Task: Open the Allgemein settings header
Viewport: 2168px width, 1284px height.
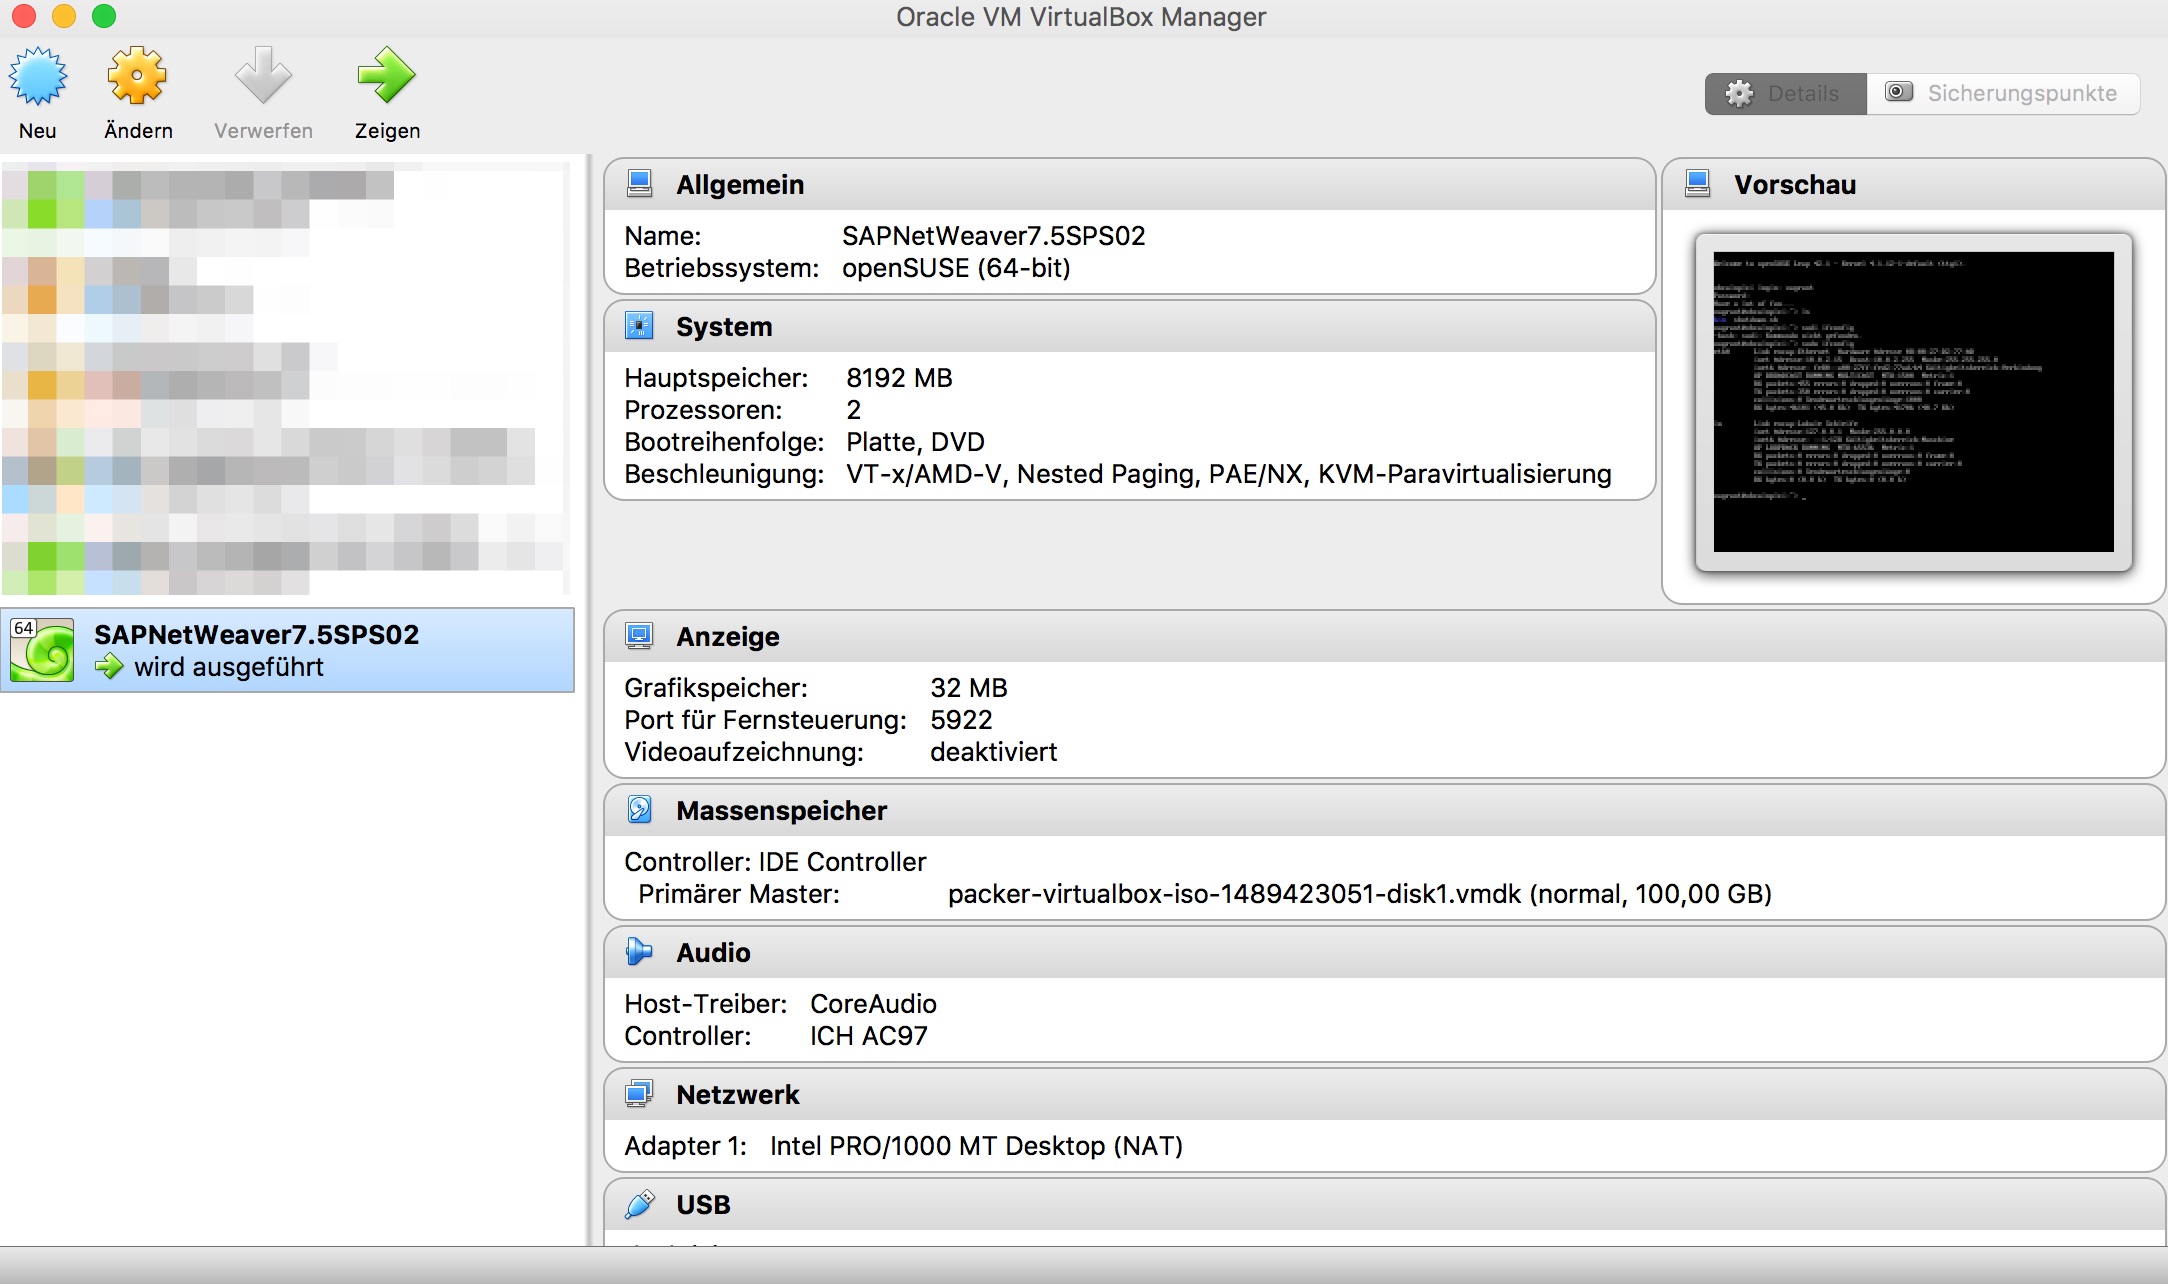Action: tap(1130, 184)
